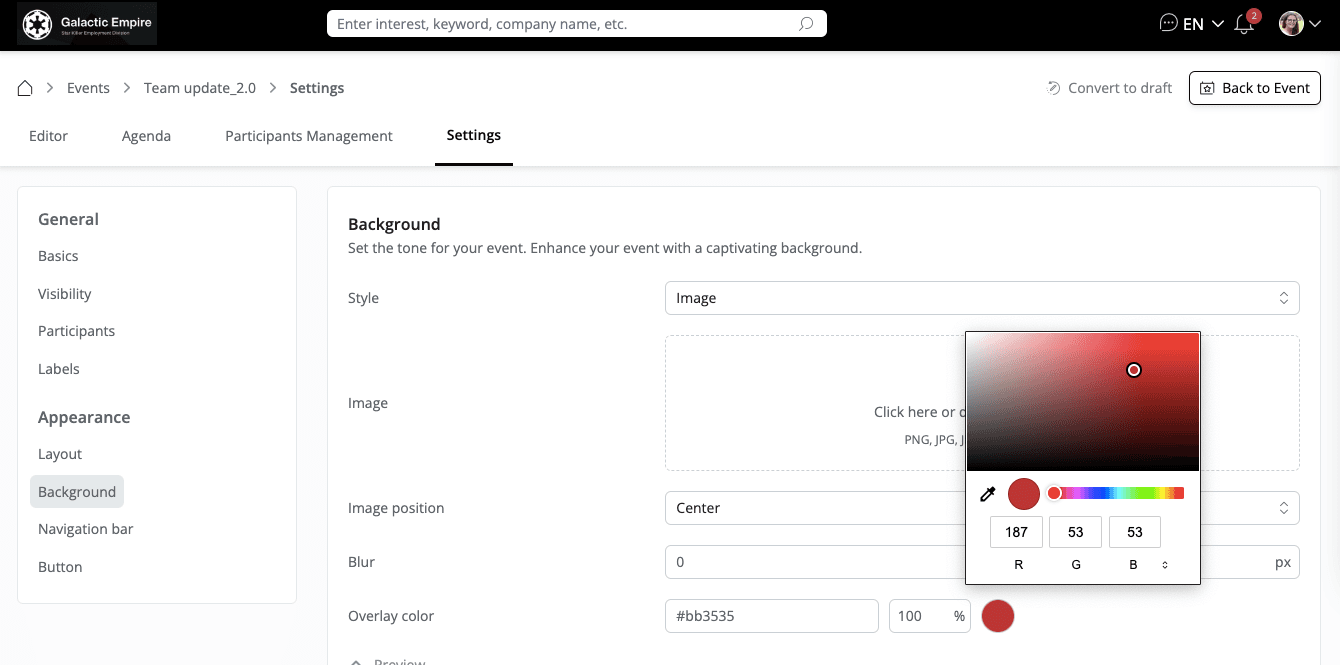The image size is (1340, 665).
Task: Switch to the Editor tab
Action: [x=48, y=136]
